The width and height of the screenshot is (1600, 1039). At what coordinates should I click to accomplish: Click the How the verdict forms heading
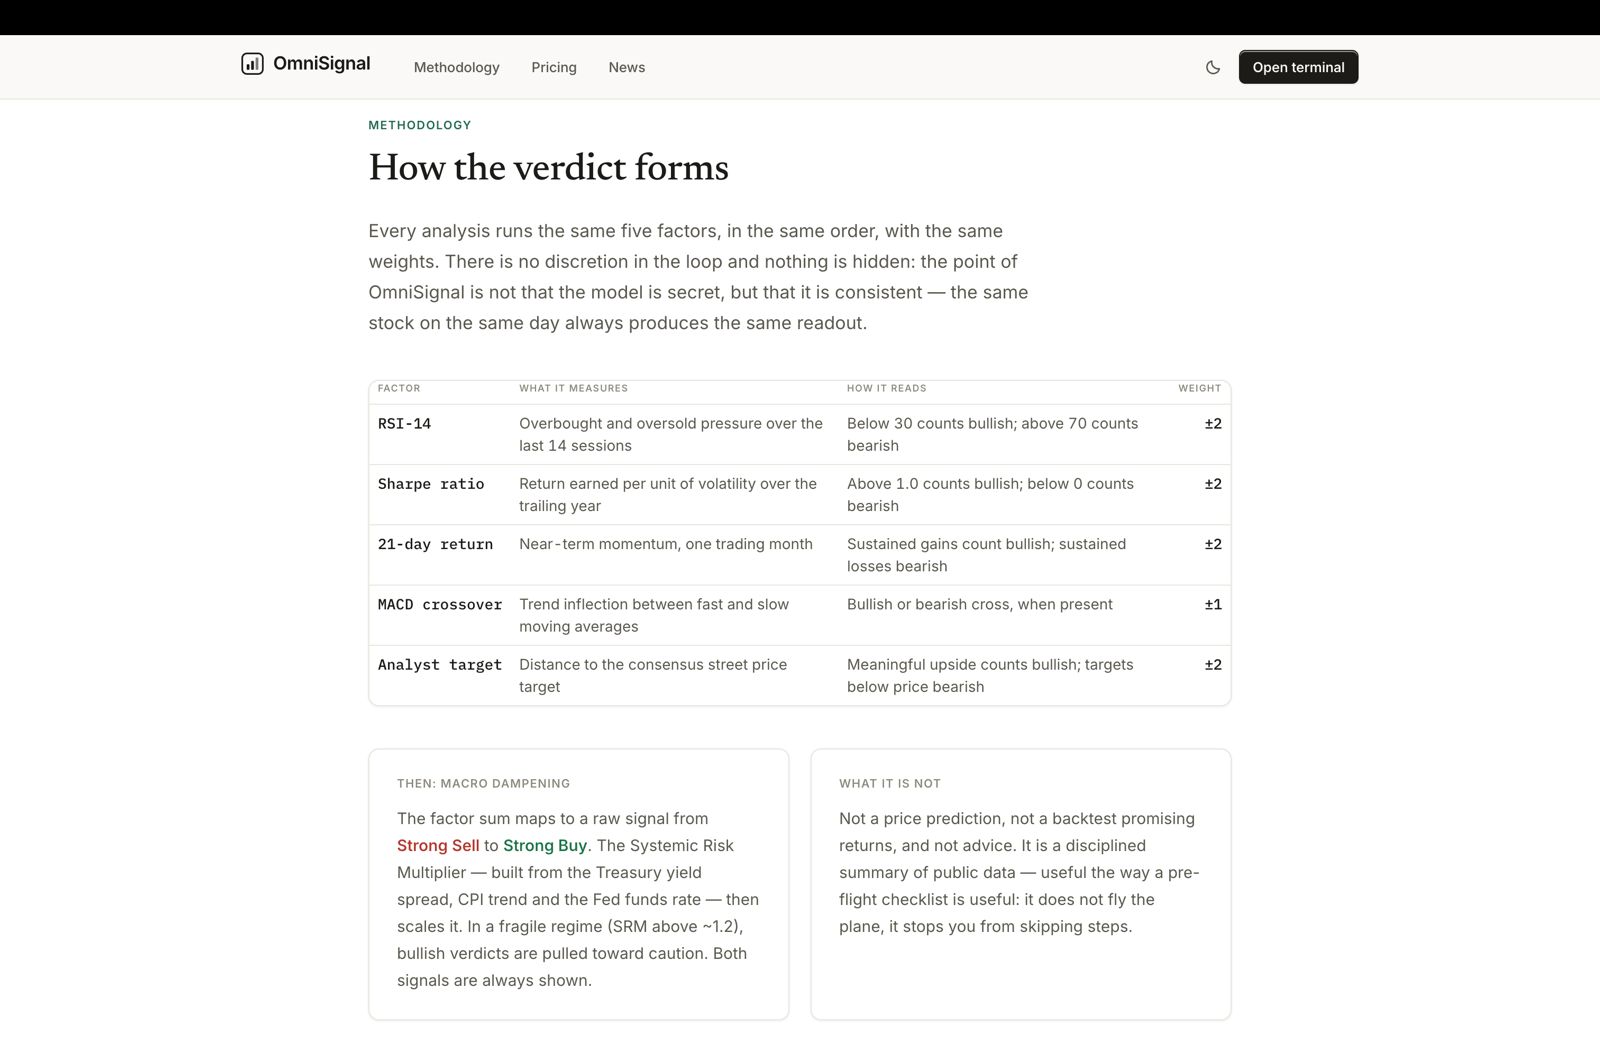pyautogui.click(x=548, y=167)
